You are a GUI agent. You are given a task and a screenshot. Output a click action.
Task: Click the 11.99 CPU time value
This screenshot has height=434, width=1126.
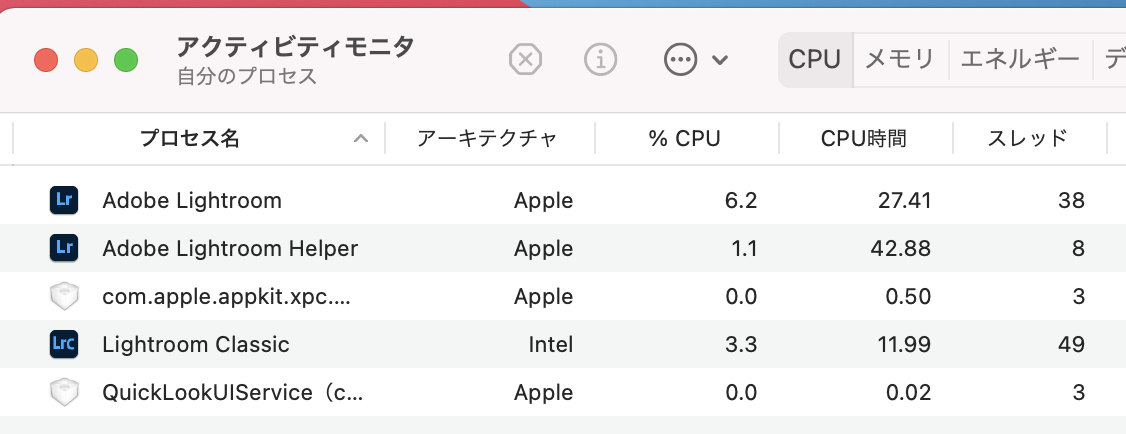(906, 345)
